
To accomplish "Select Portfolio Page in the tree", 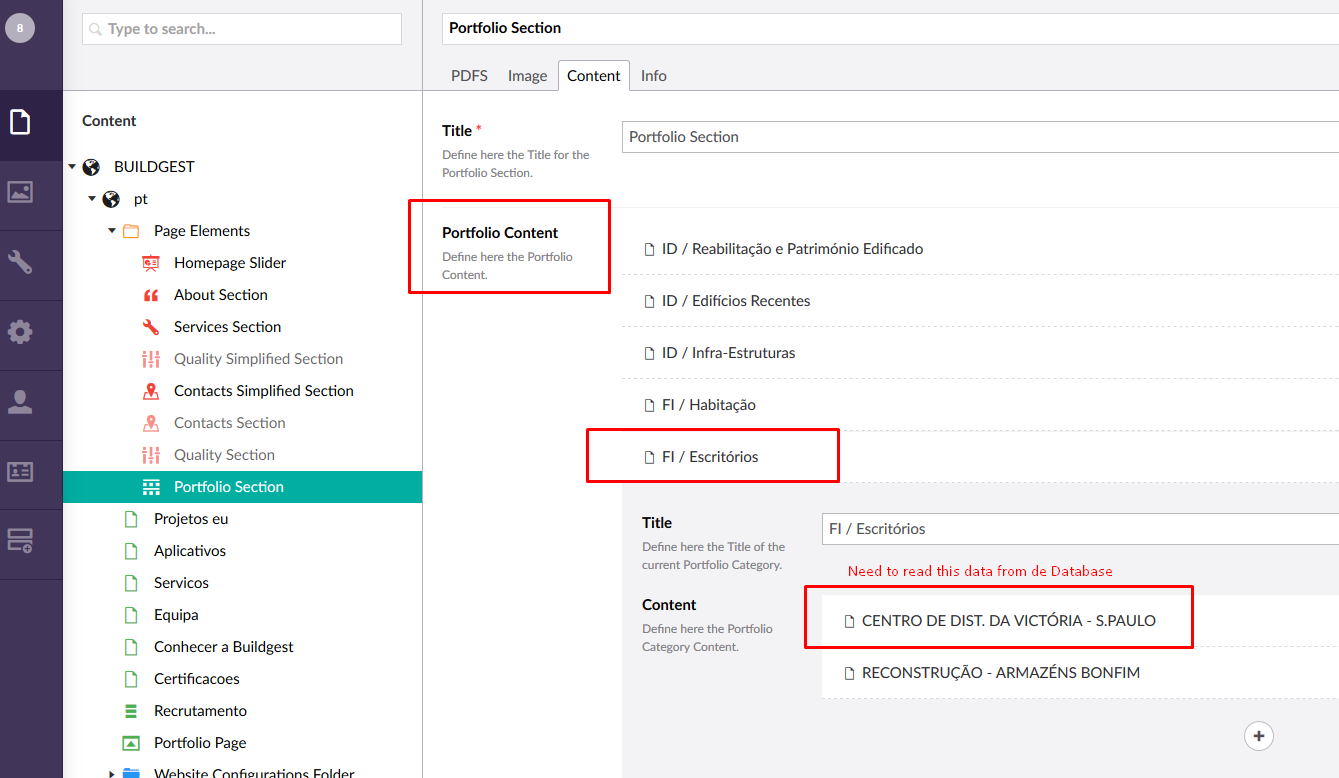I will click(x=200, y=743).
